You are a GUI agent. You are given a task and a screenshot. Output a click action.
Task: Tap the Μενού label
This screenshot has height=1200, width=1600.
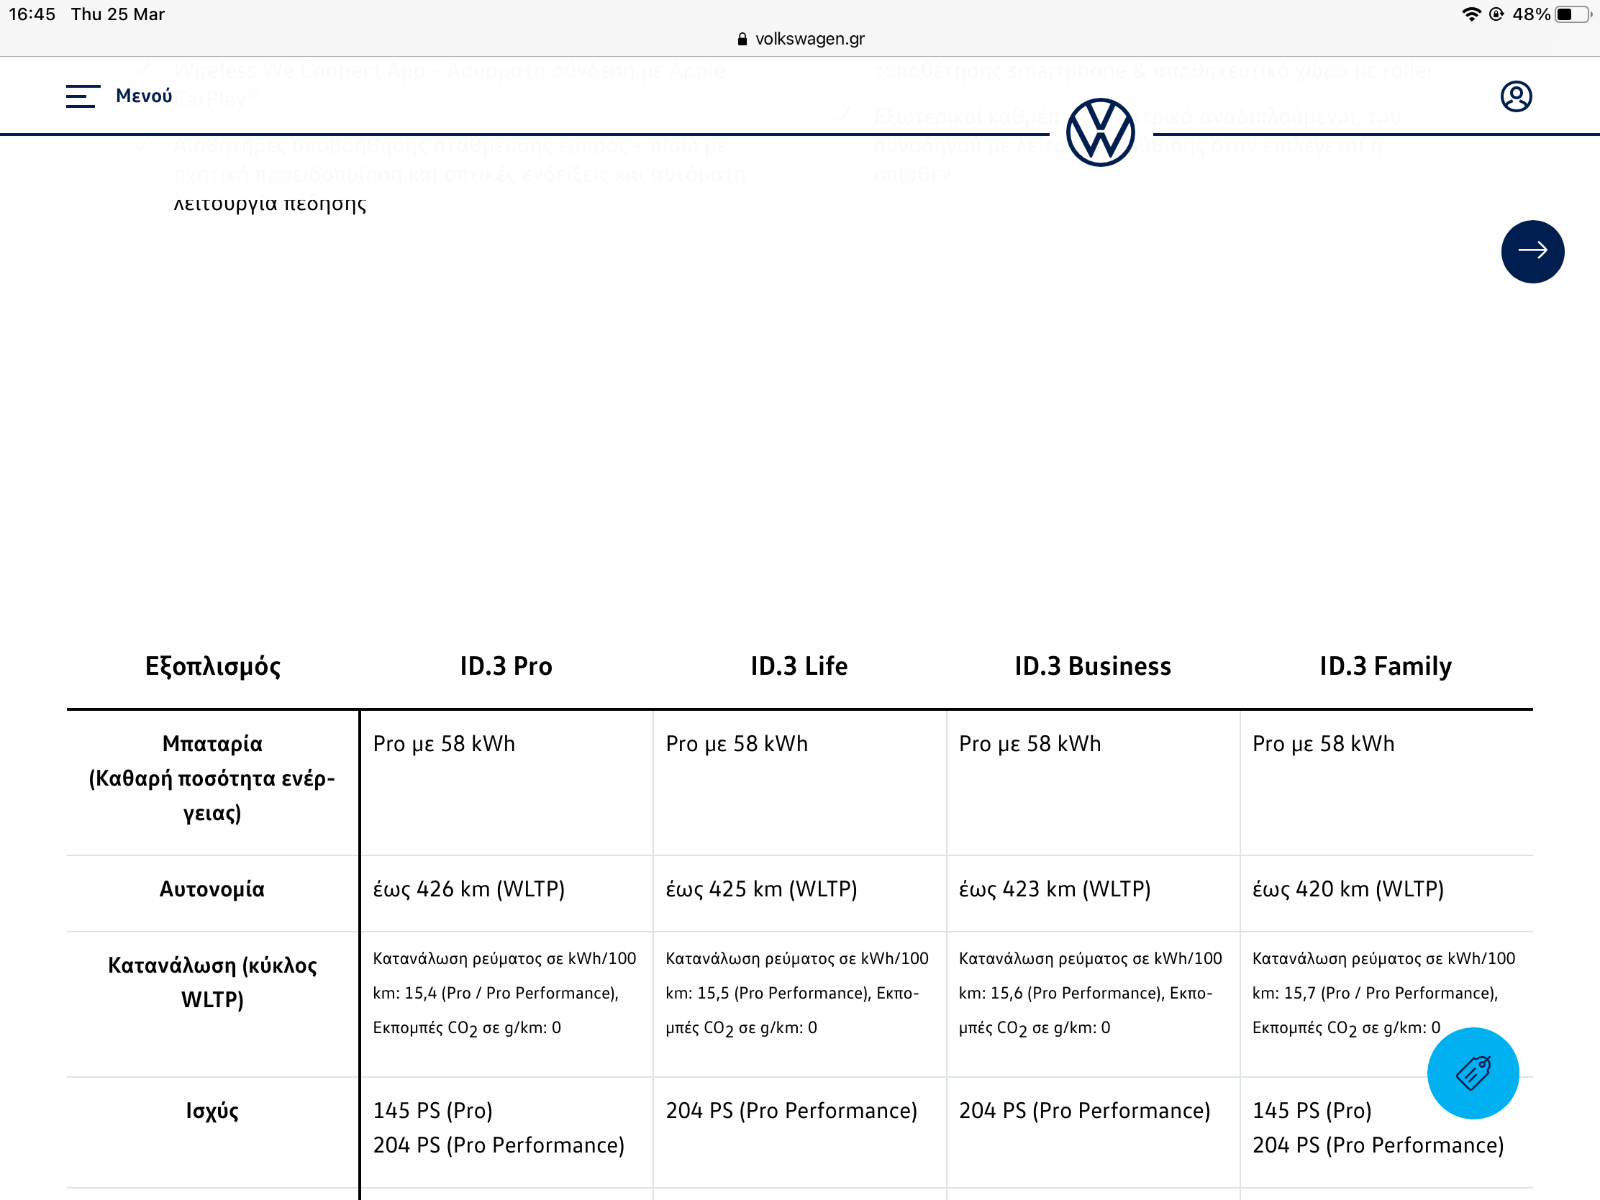144,96
